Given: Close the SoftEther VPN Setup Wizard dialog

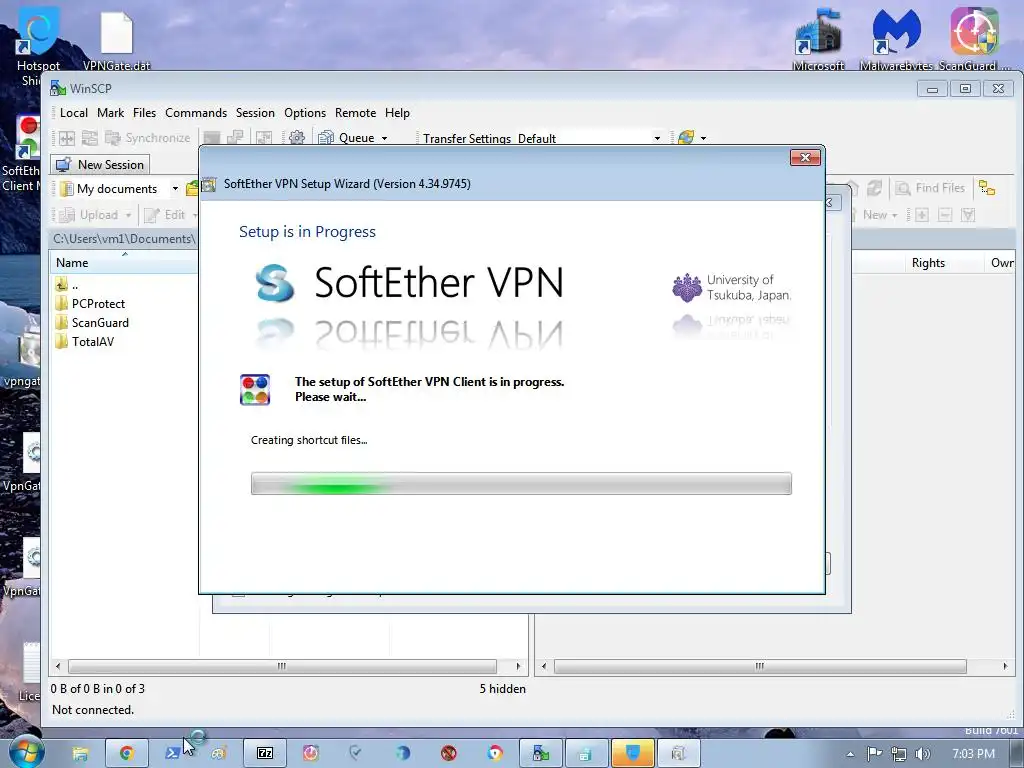Looking at the screenshot, I should [805, 157].
